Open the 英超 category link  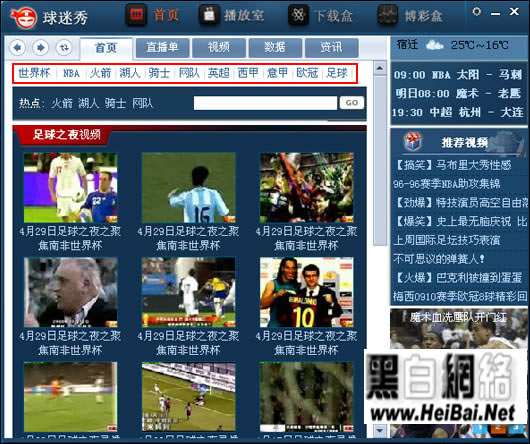pyautogui.click(x=218, y=73)
